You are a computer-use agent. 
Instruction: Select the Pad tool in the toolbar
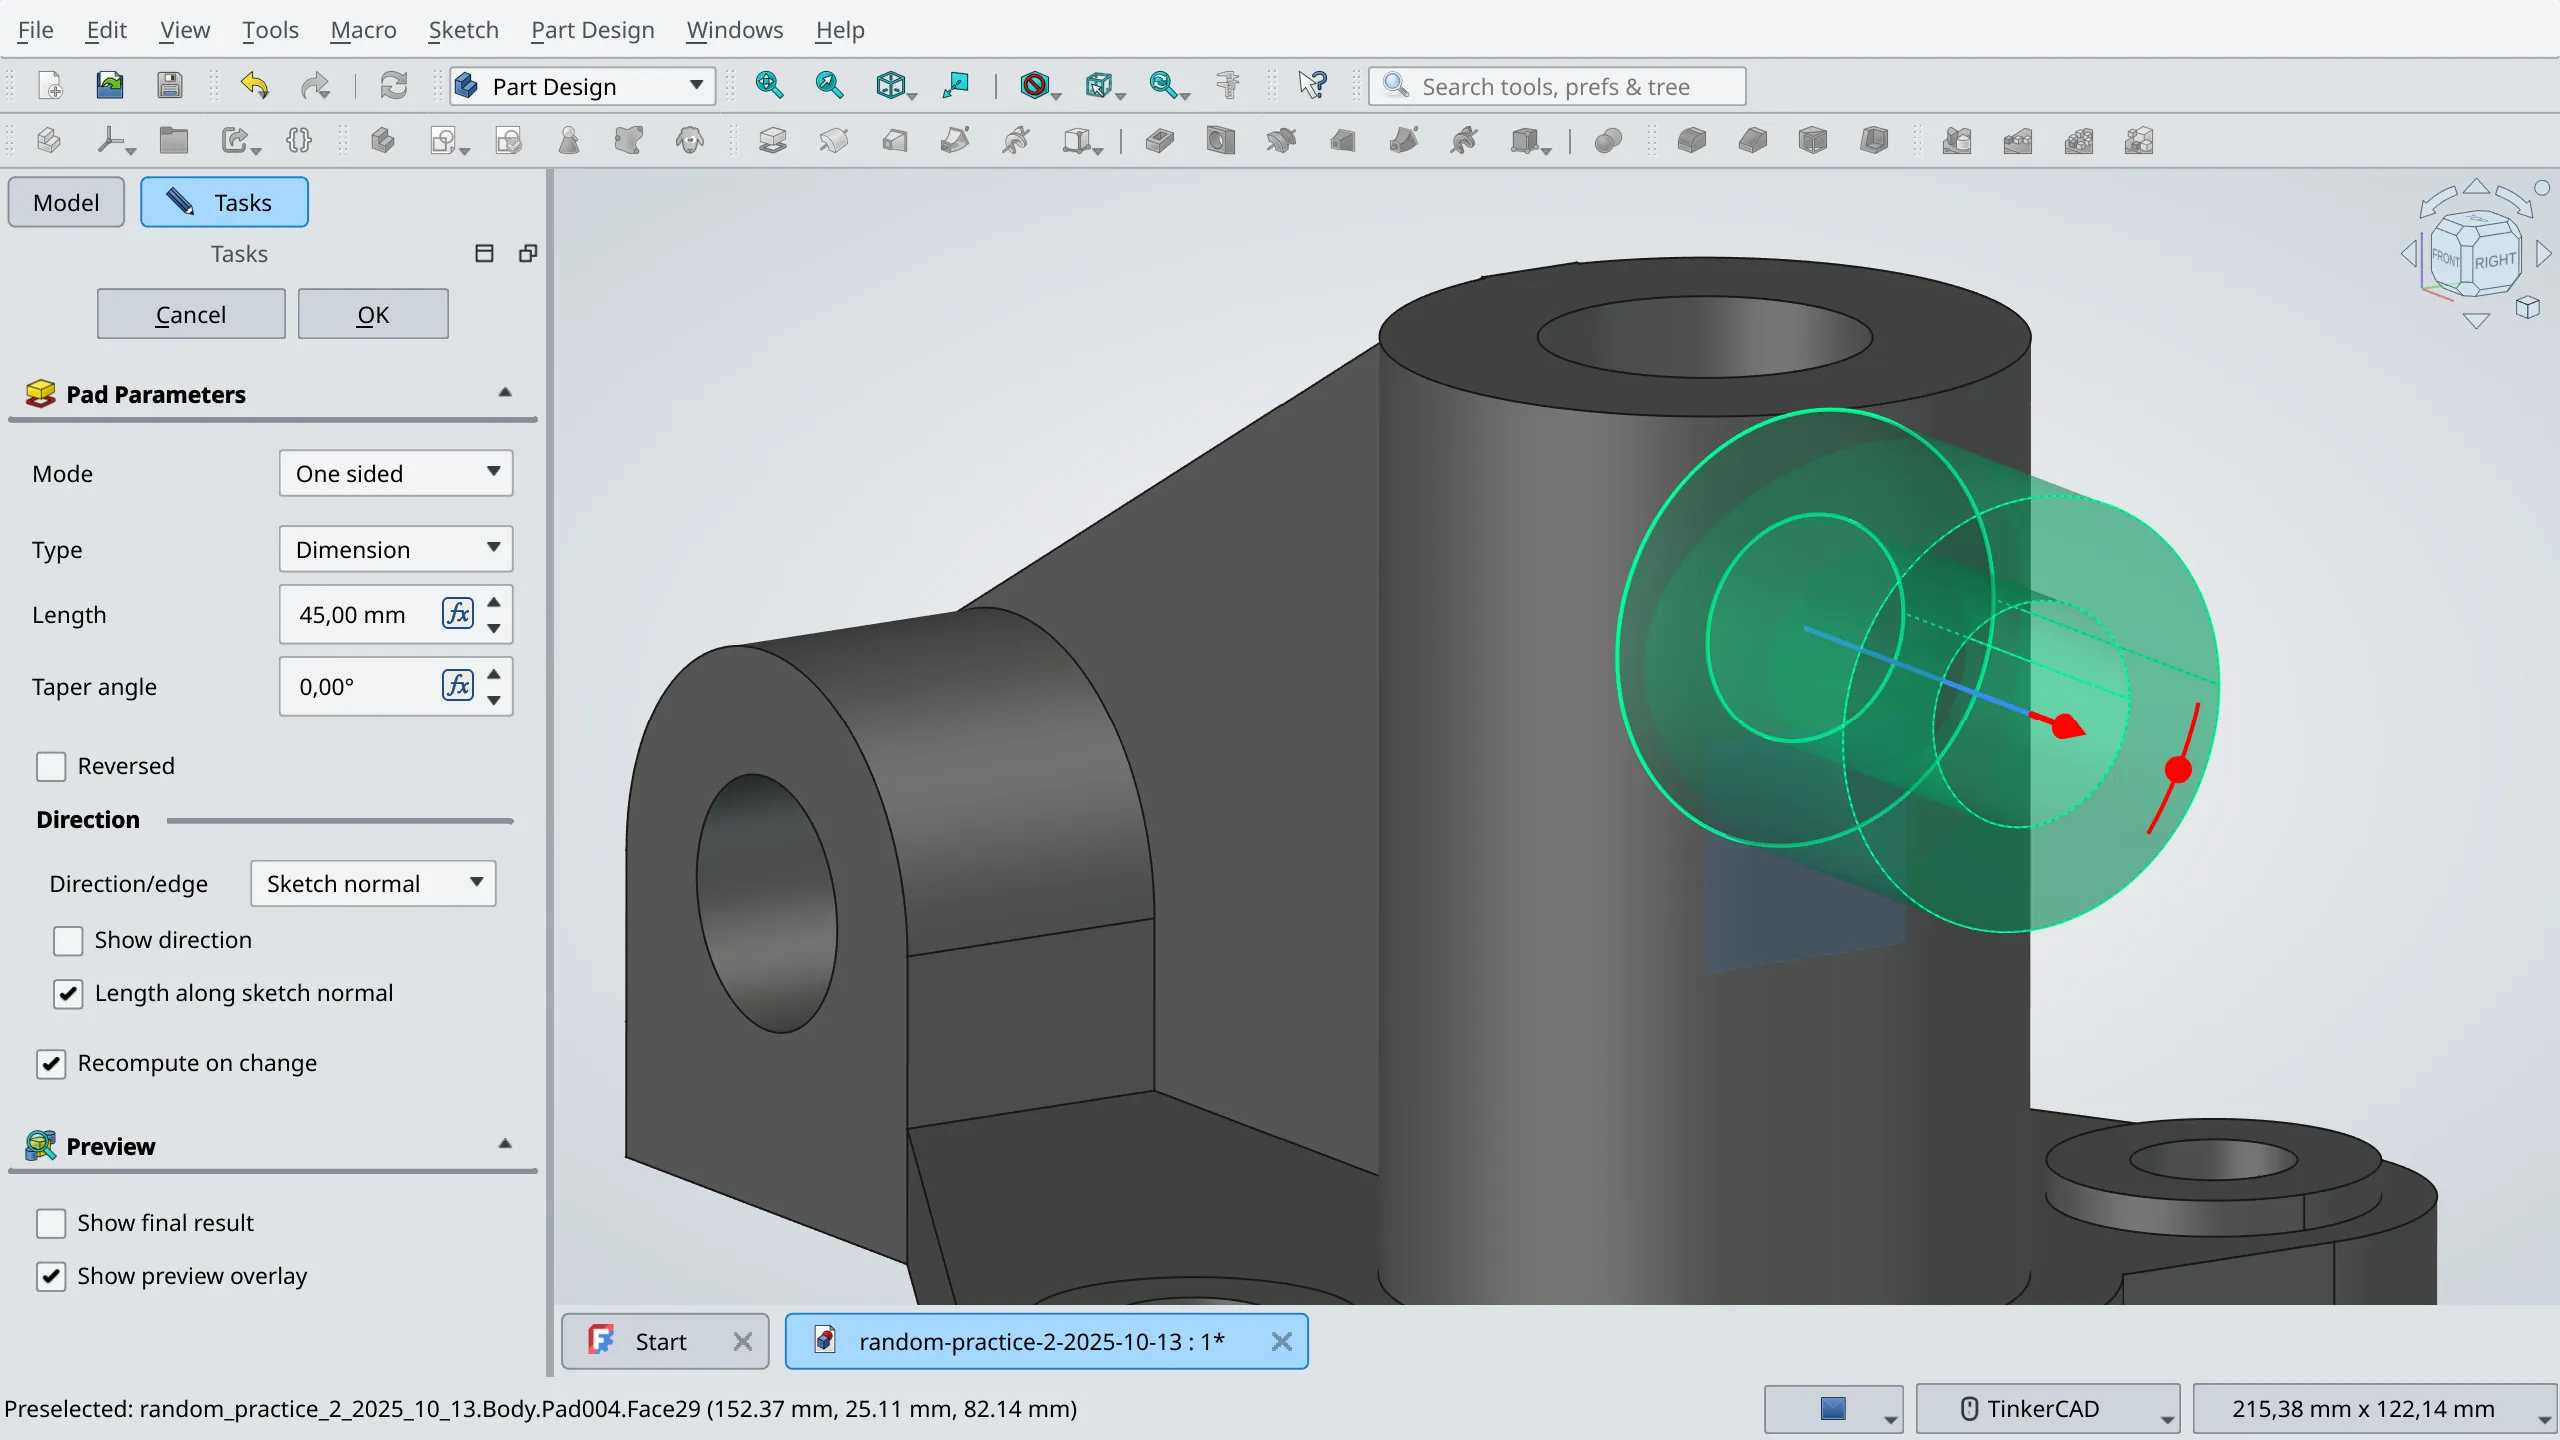(771, 140)
